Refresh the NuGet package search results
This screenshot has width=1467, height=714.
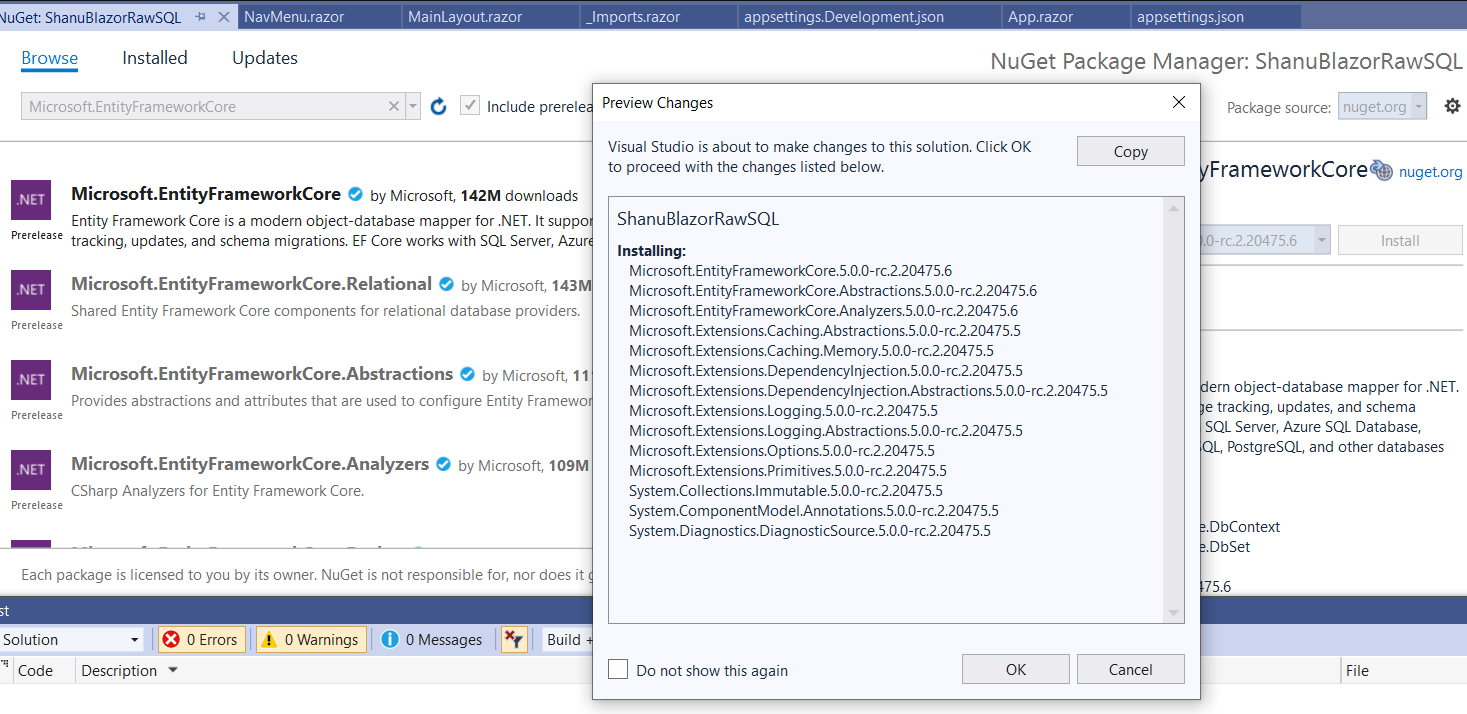coord(438,106)
